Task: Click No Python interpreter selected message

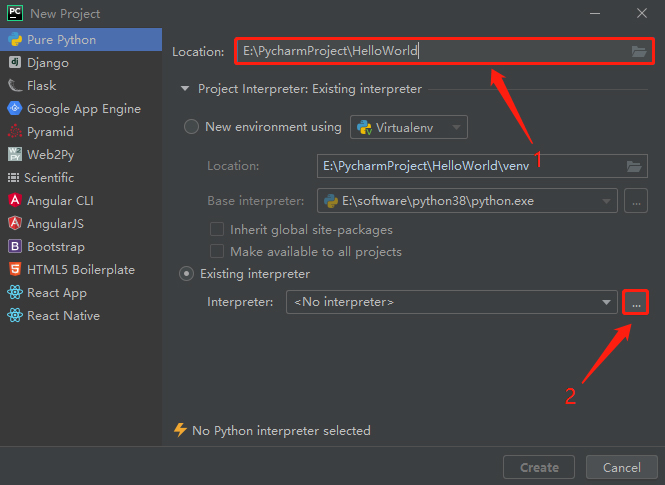Action: coord(281,430)
